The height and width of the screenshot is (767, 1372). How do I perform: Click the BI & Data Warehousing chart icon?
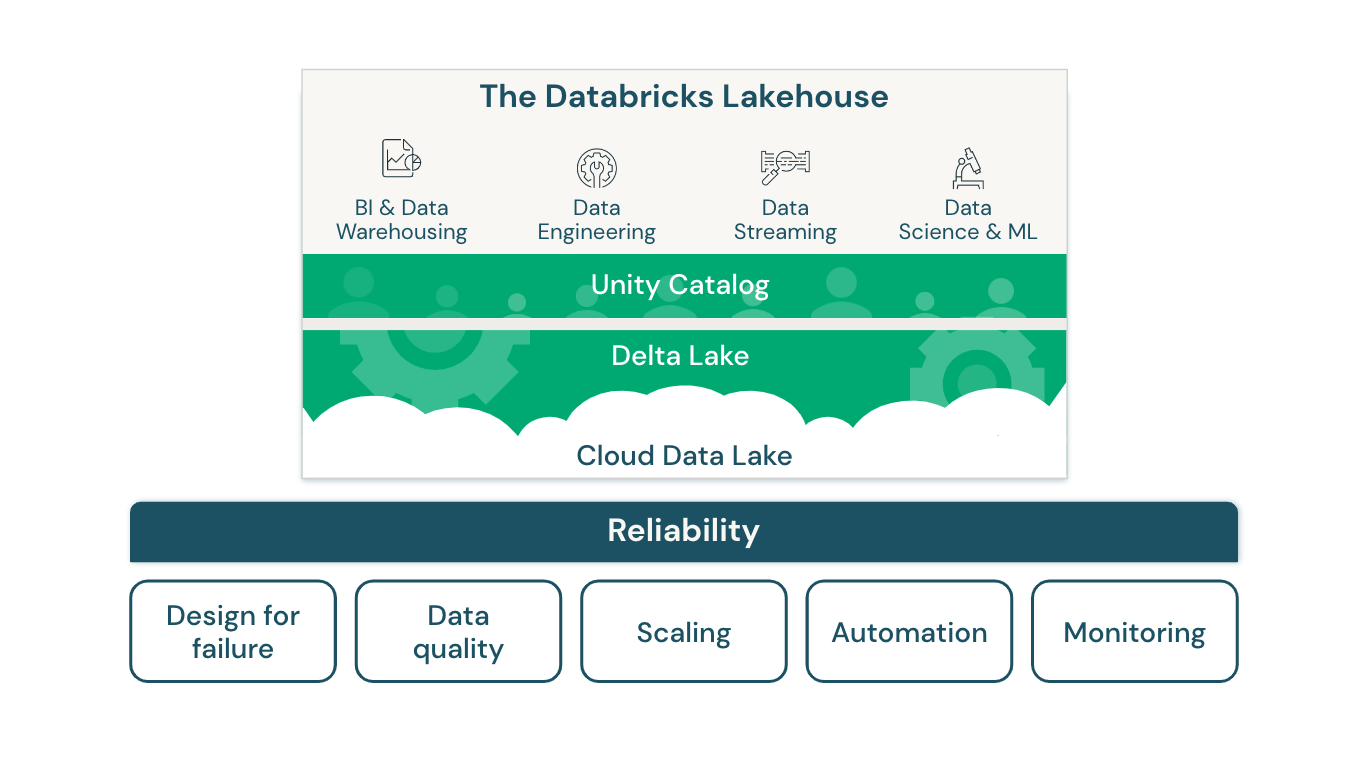coord(400,157)
